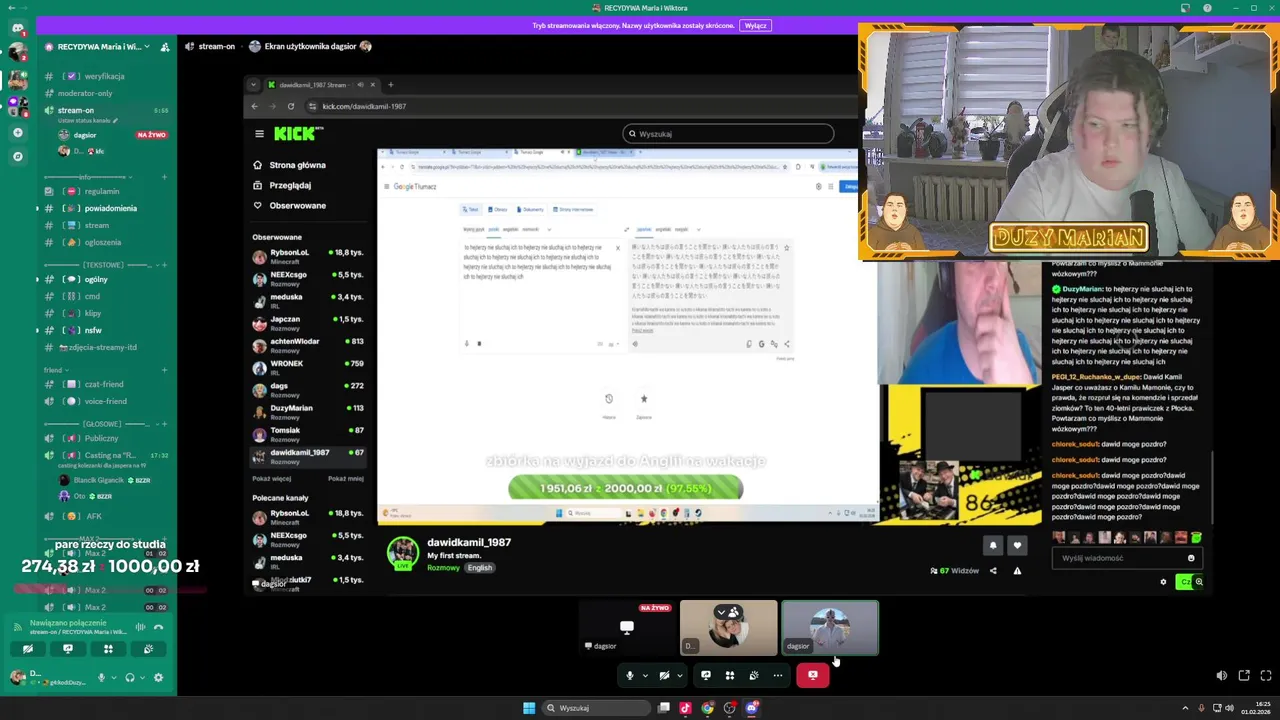Viewport: 1280px width, 720px height.
Task: Open activities button in voice panel
Action: click(x=108, y=649)
